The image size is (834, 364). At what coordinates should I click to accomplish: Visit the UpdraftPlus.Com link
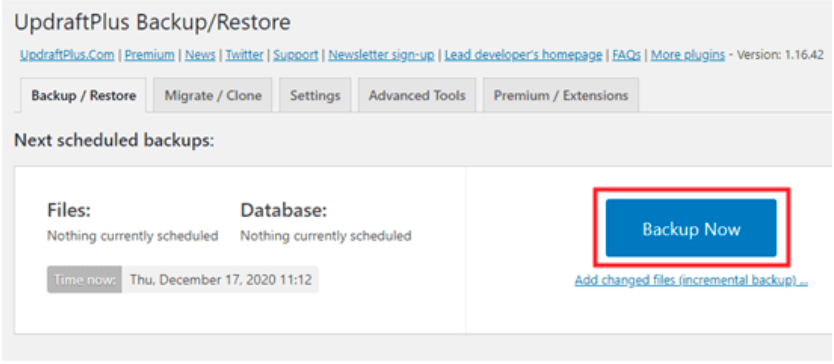click(x=67, y=55)
